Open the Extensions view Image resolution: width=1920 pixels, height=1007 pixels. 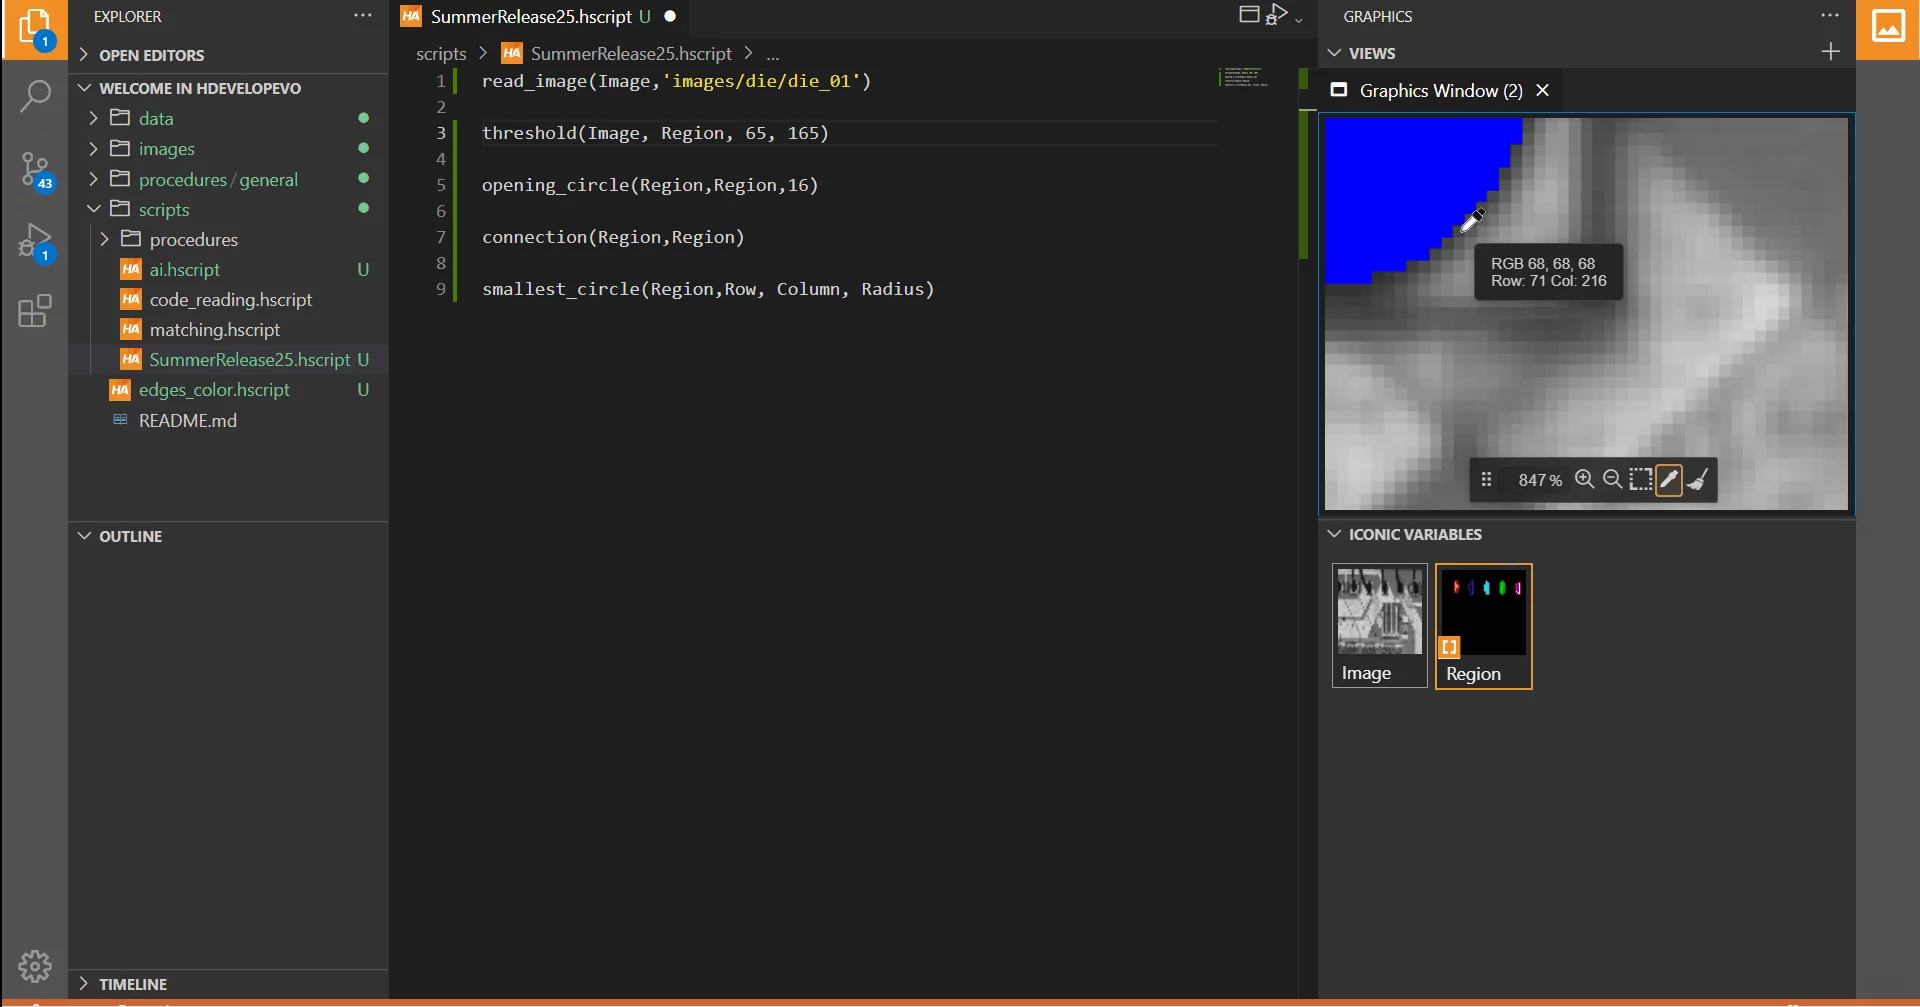click(35, 311)
